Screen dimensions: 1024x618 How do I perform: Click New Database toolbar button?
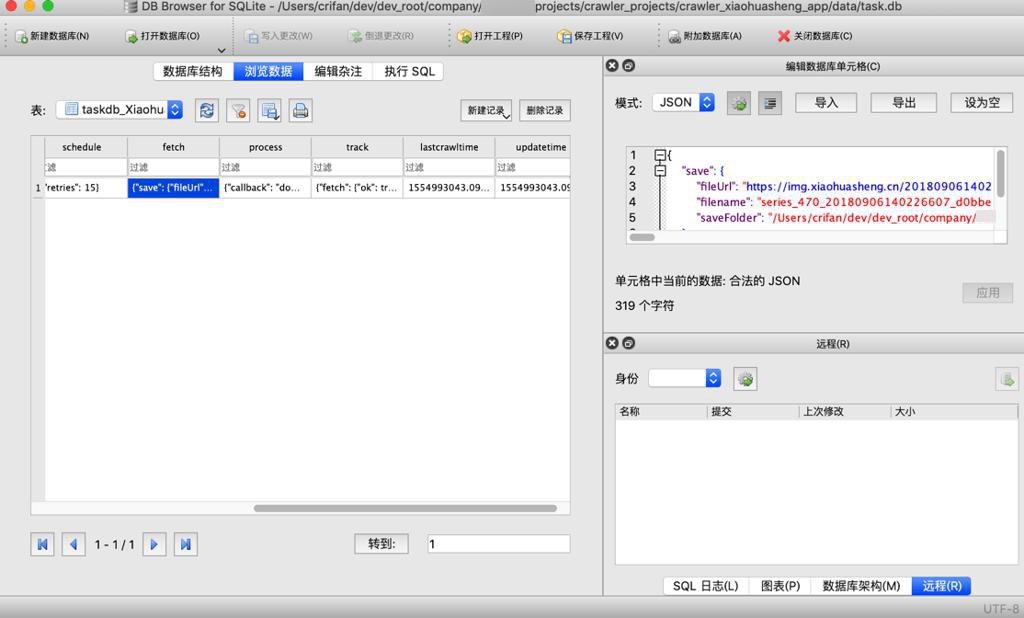pyautogui.click(x=52, y=36)
